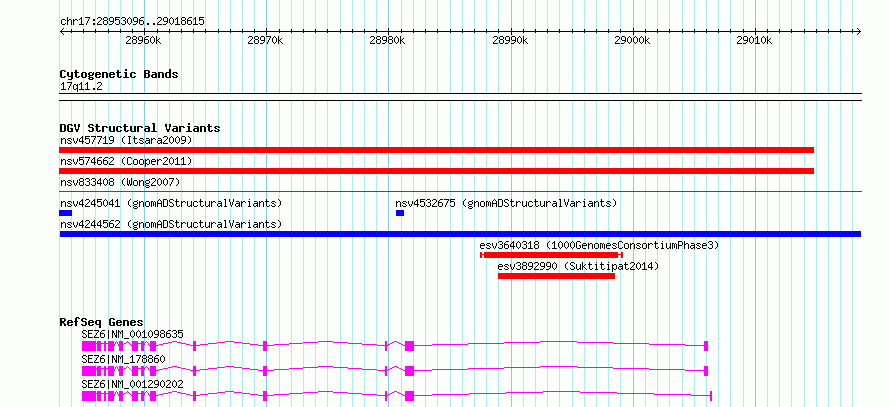Click the rightmost exon of SEZ6 NM_001098635
This screenshot has width=890, height=407.
[x=706, y=346]
